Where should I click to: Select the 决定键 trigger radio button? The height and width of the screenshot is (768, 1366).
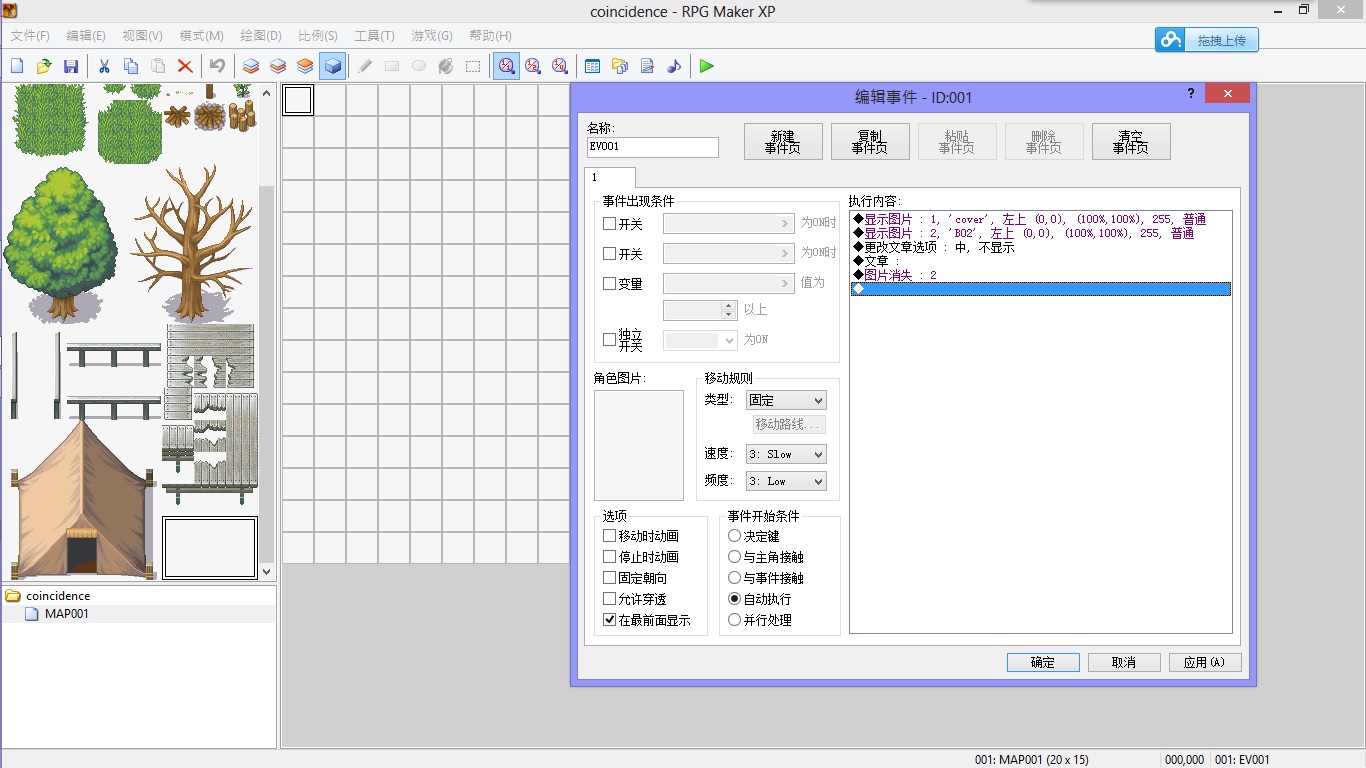click(x=735, y=536)
